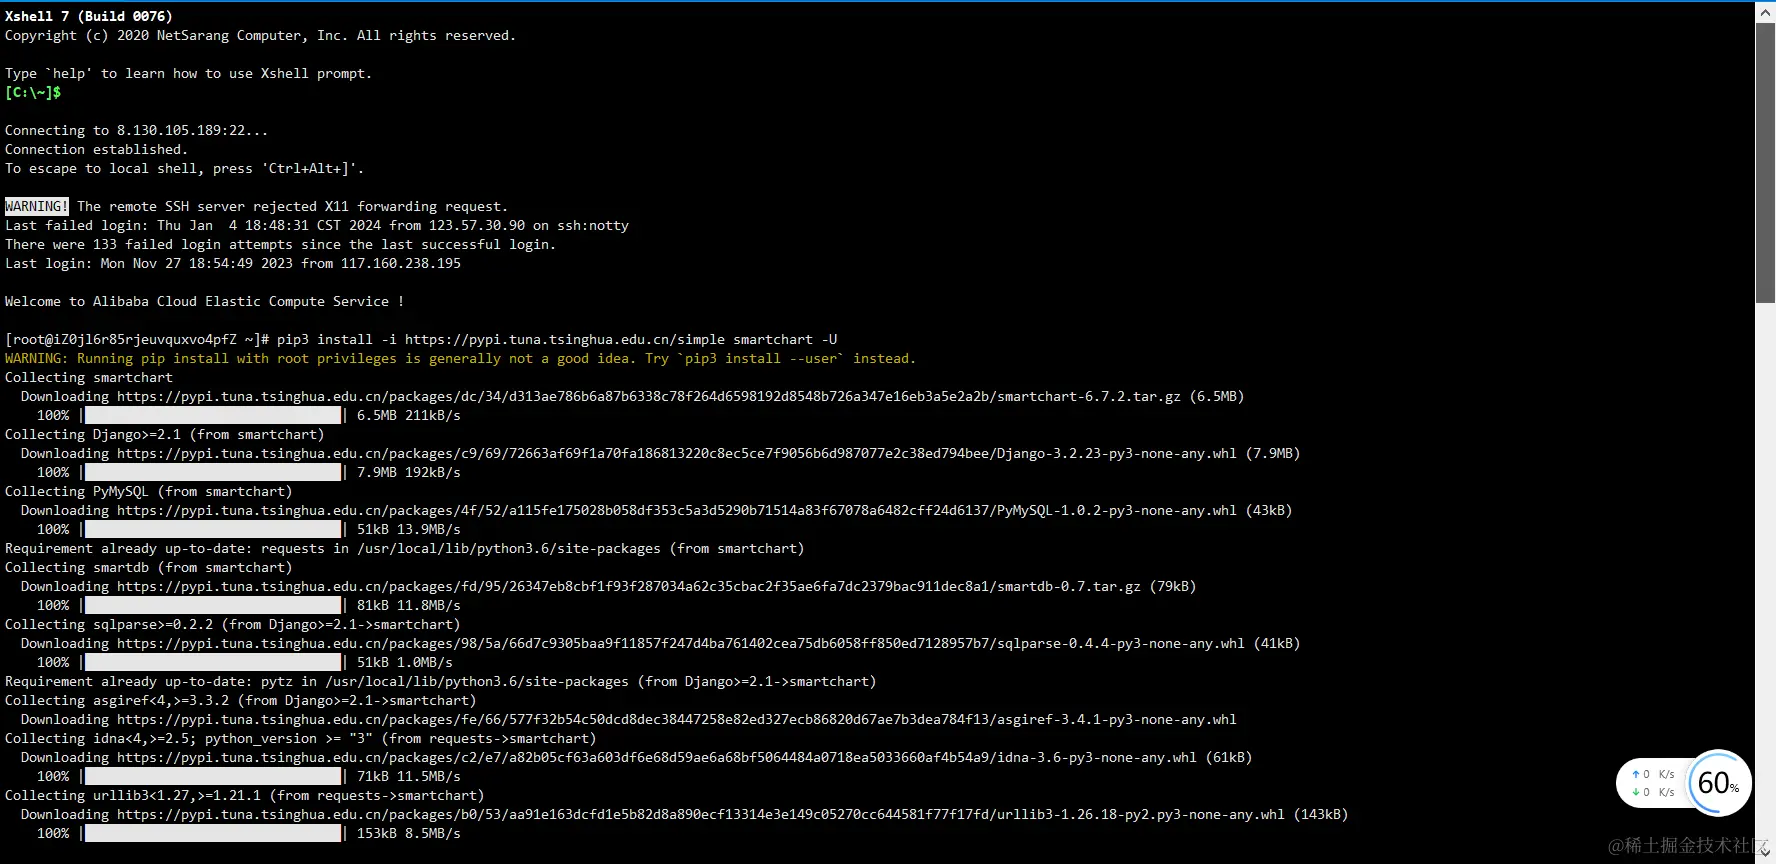The width and height of the screenshot is (1776, 864).
Task: Open the smartchart-6.7.2.tar.gz download URL
Action: click(x=649, y=396)
